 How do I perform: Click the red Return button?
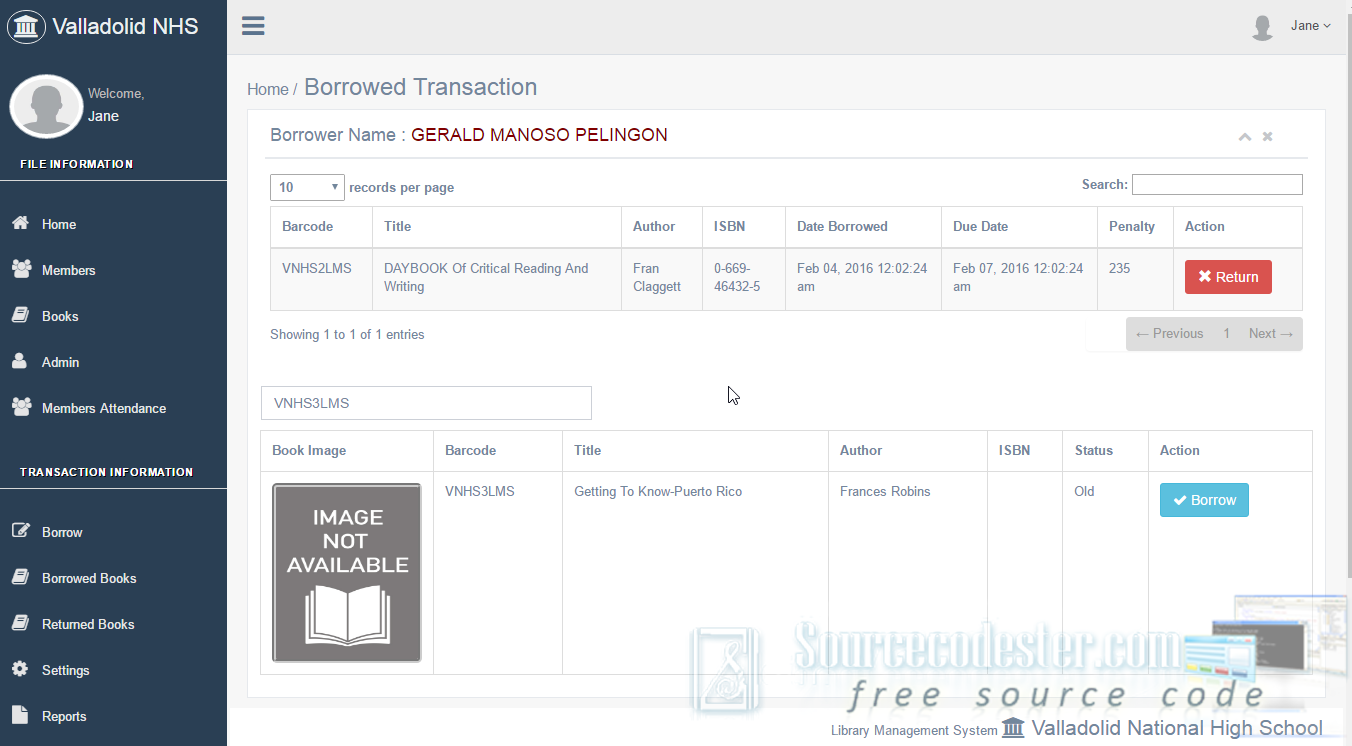[x=1228, y=276]
